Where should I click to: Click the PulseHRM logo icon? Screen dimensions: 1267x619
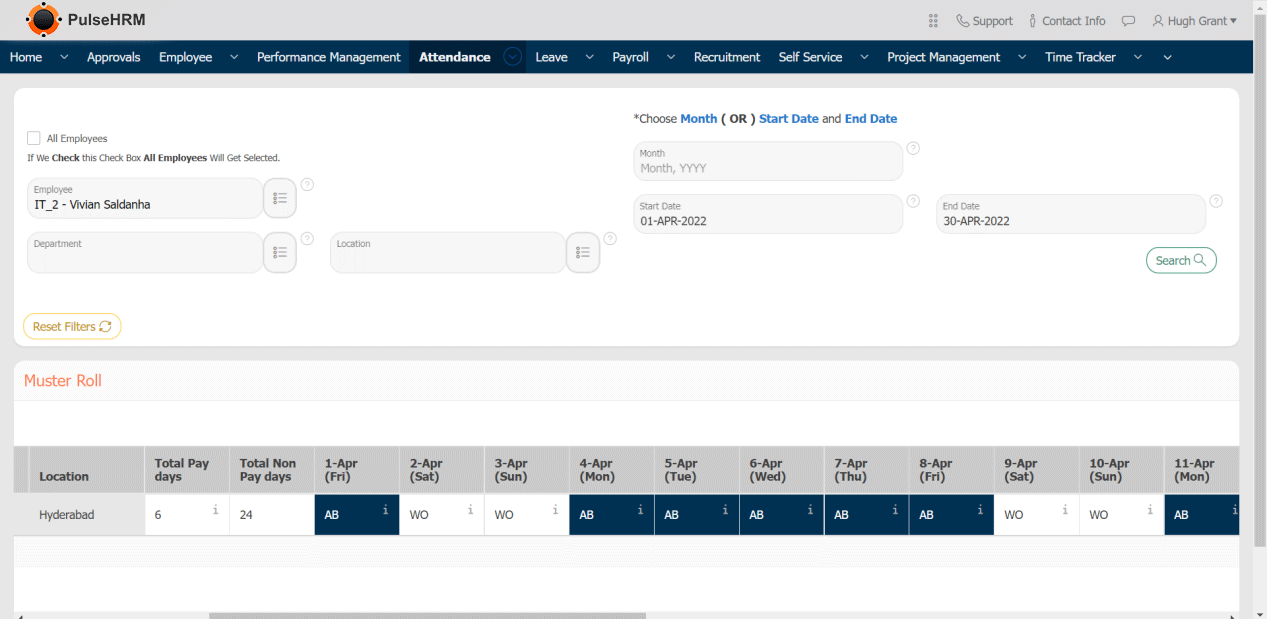(x=43, y=20)
